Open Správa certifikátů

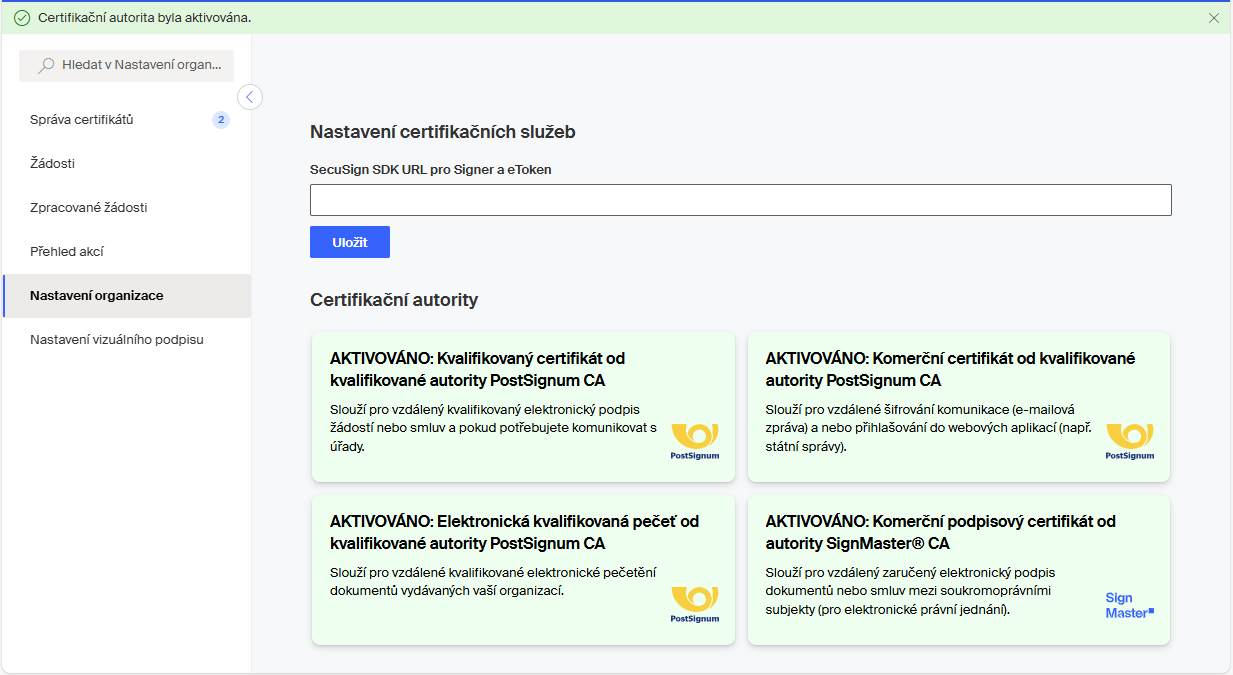click(127, 120)
